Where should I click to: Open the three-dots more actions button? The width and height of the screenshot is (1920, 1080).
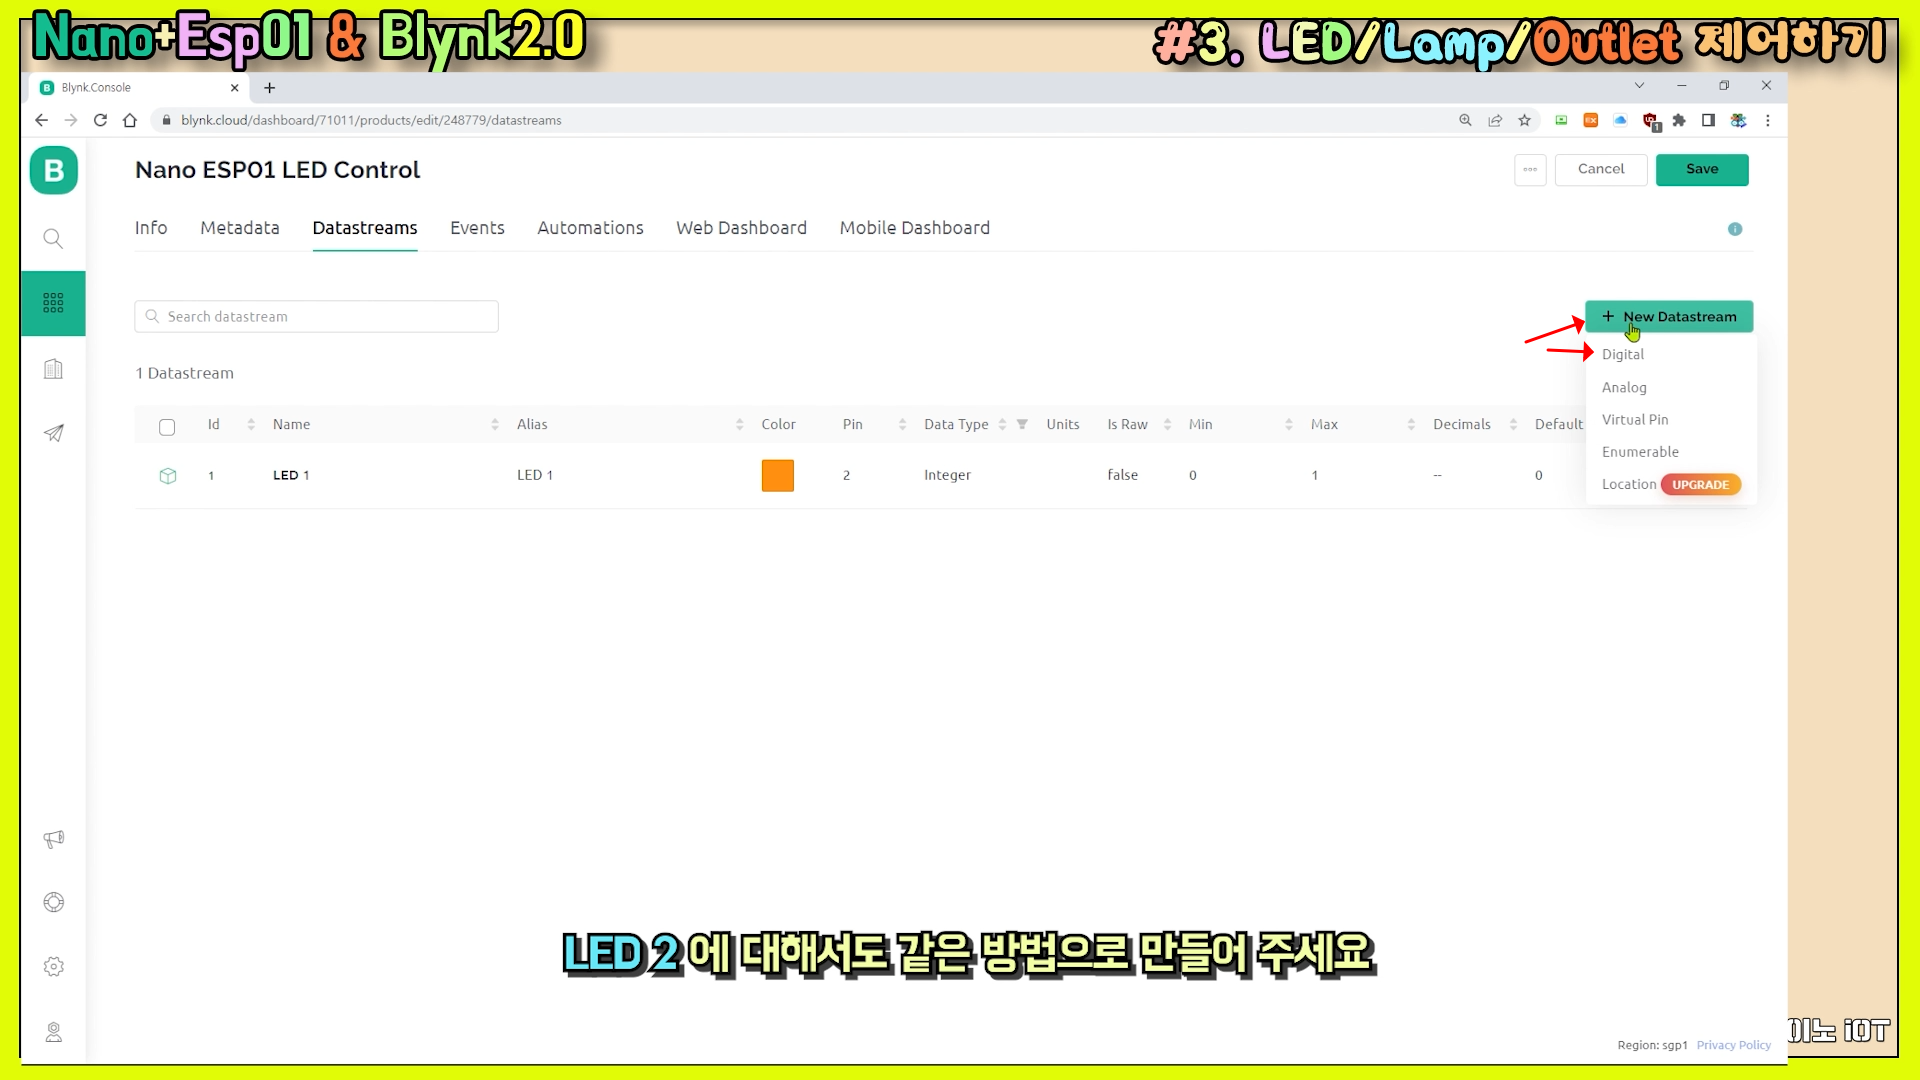coord(1530,170)
